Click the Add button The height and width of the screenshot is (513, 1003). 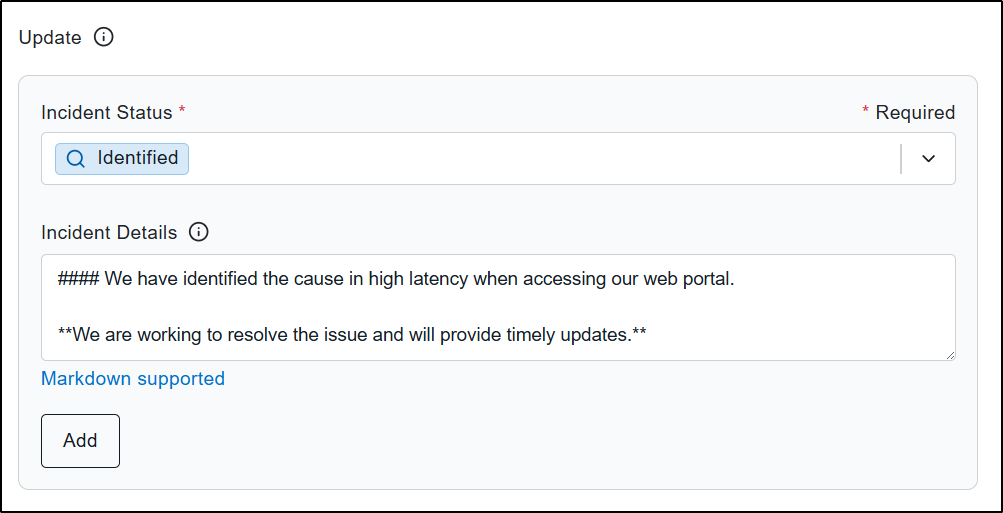point(81,441)
